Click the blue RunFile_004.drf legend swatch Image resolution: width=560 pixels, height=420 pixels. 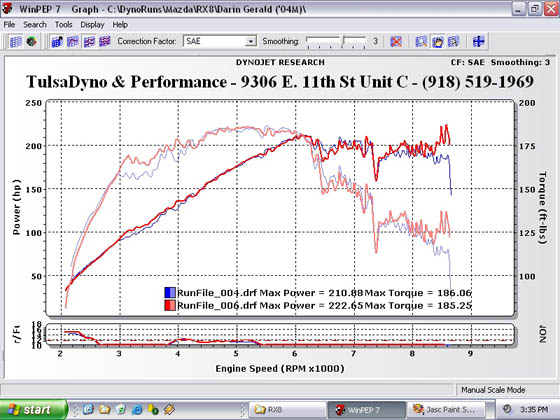(170, 292)
